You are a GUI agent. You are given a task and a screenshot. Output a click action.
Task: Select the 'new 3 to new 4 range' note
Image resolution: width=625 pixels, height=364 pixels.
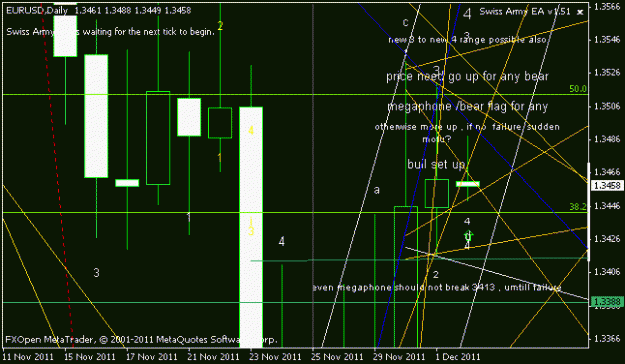coord(467,40)
